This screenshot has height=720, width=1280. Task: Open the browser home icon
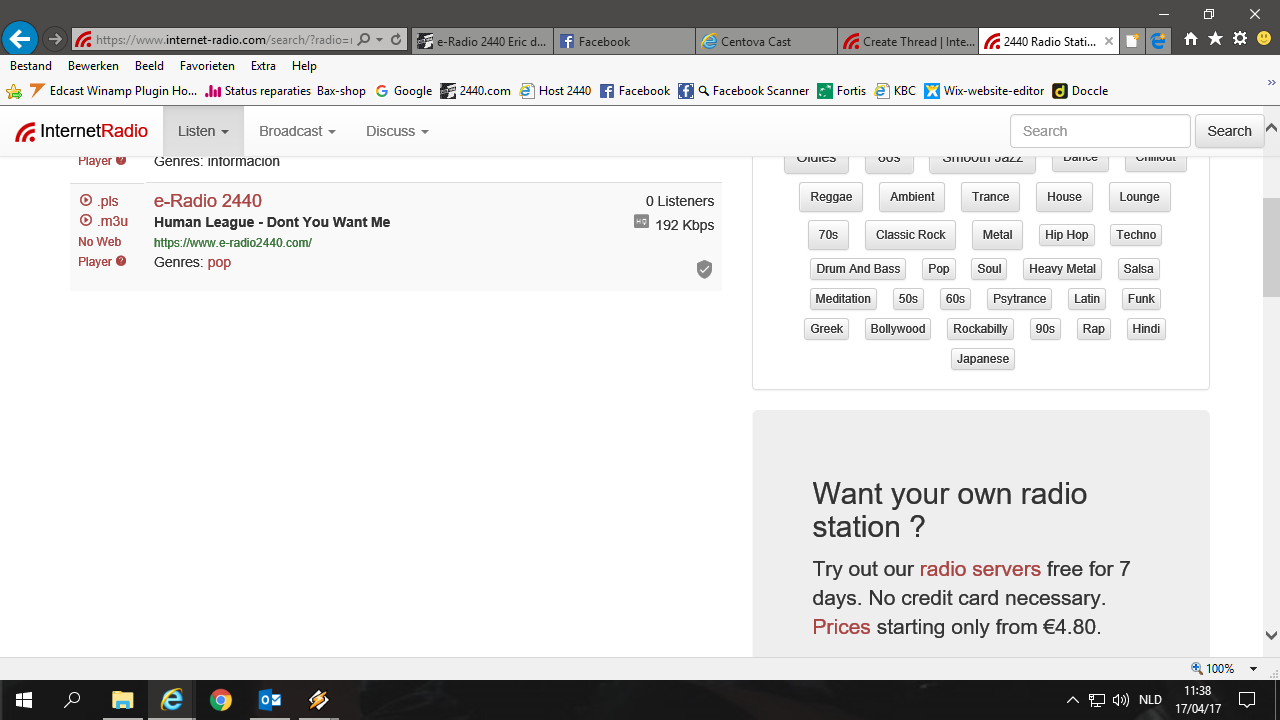pos(1190,39)
